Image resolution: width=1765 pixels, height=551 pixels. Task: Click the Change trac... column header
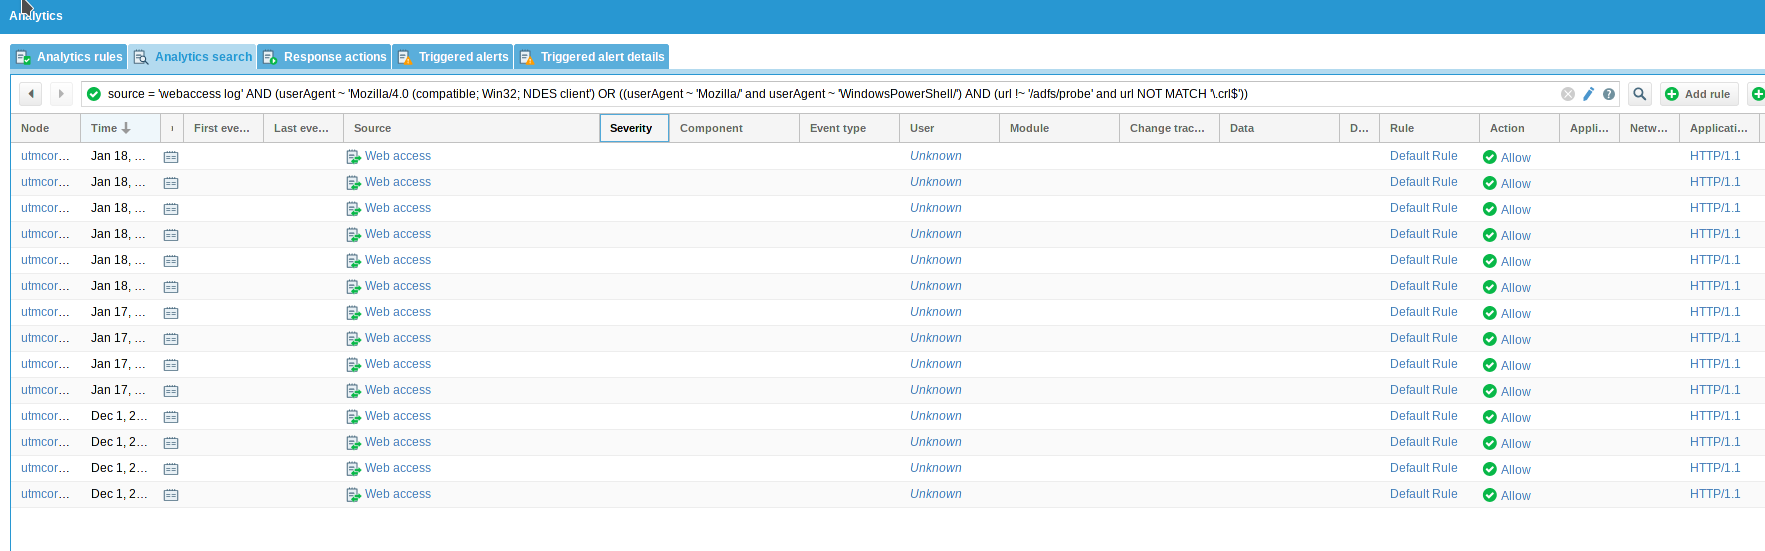pos(1169,128)
